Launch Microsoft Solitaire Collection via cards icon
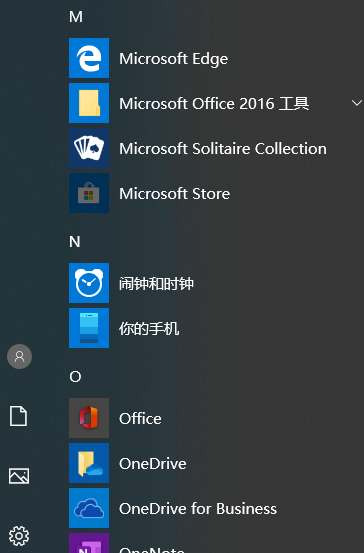The image size is (364, 553). click(89, 148)
